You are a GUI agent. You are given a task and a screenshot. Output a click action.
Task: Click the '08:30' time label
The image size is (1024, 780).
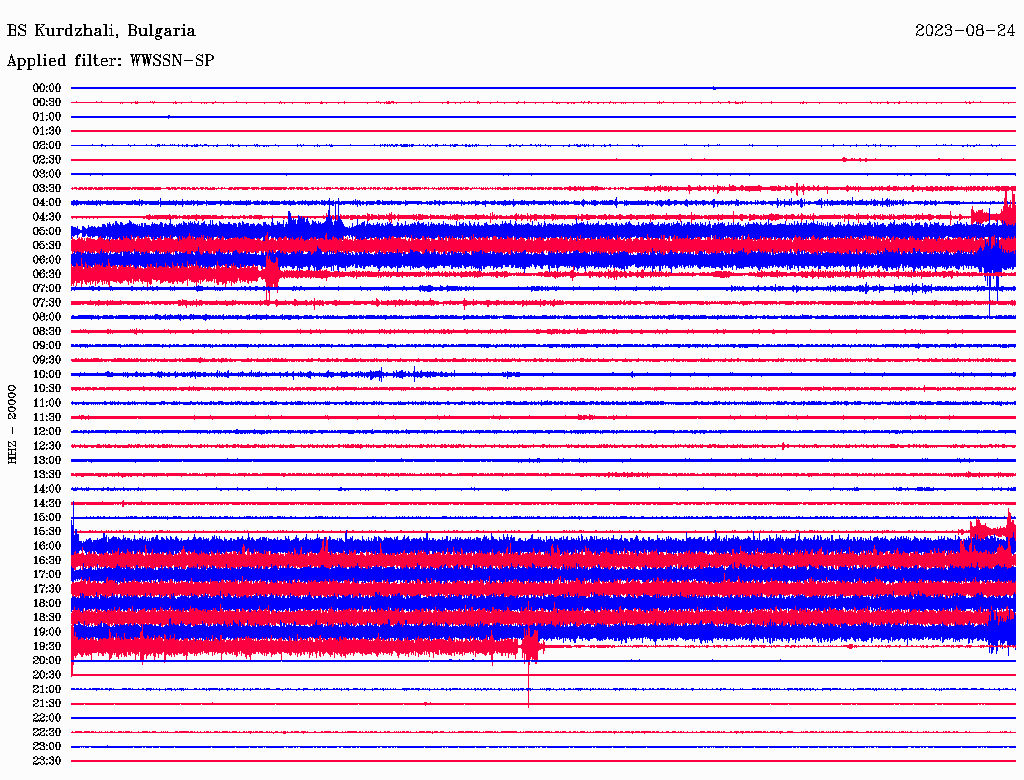(x=47, y=331)
